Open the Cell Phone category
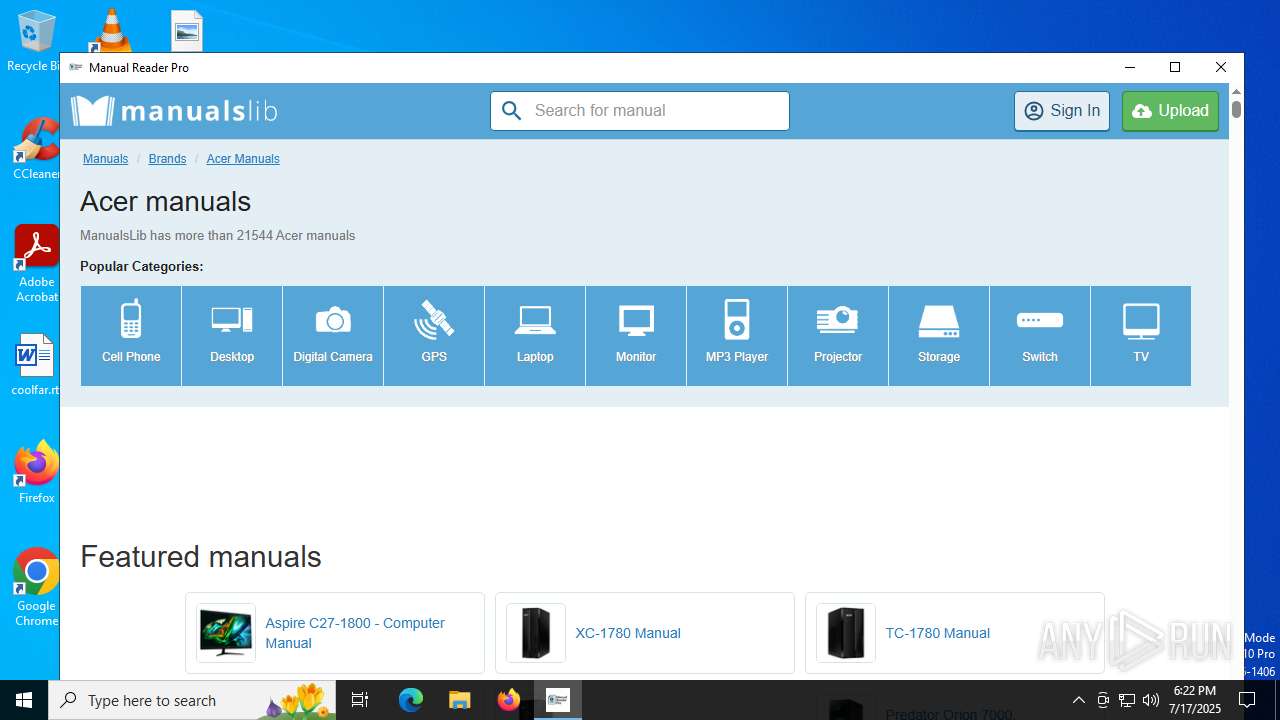Screen dimensions: 1280x720 pos(131,336)
